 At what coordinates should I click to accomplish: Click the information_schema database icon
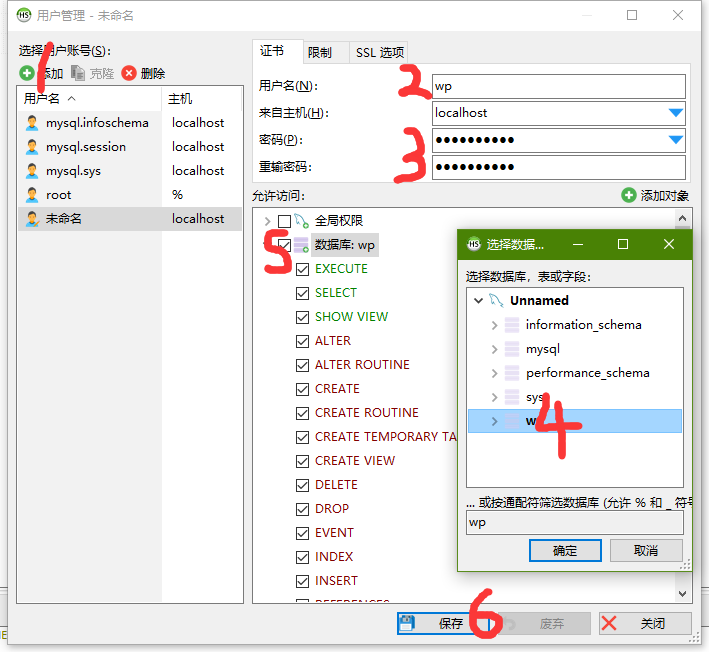pyautogui.click(x=512, y=325)
